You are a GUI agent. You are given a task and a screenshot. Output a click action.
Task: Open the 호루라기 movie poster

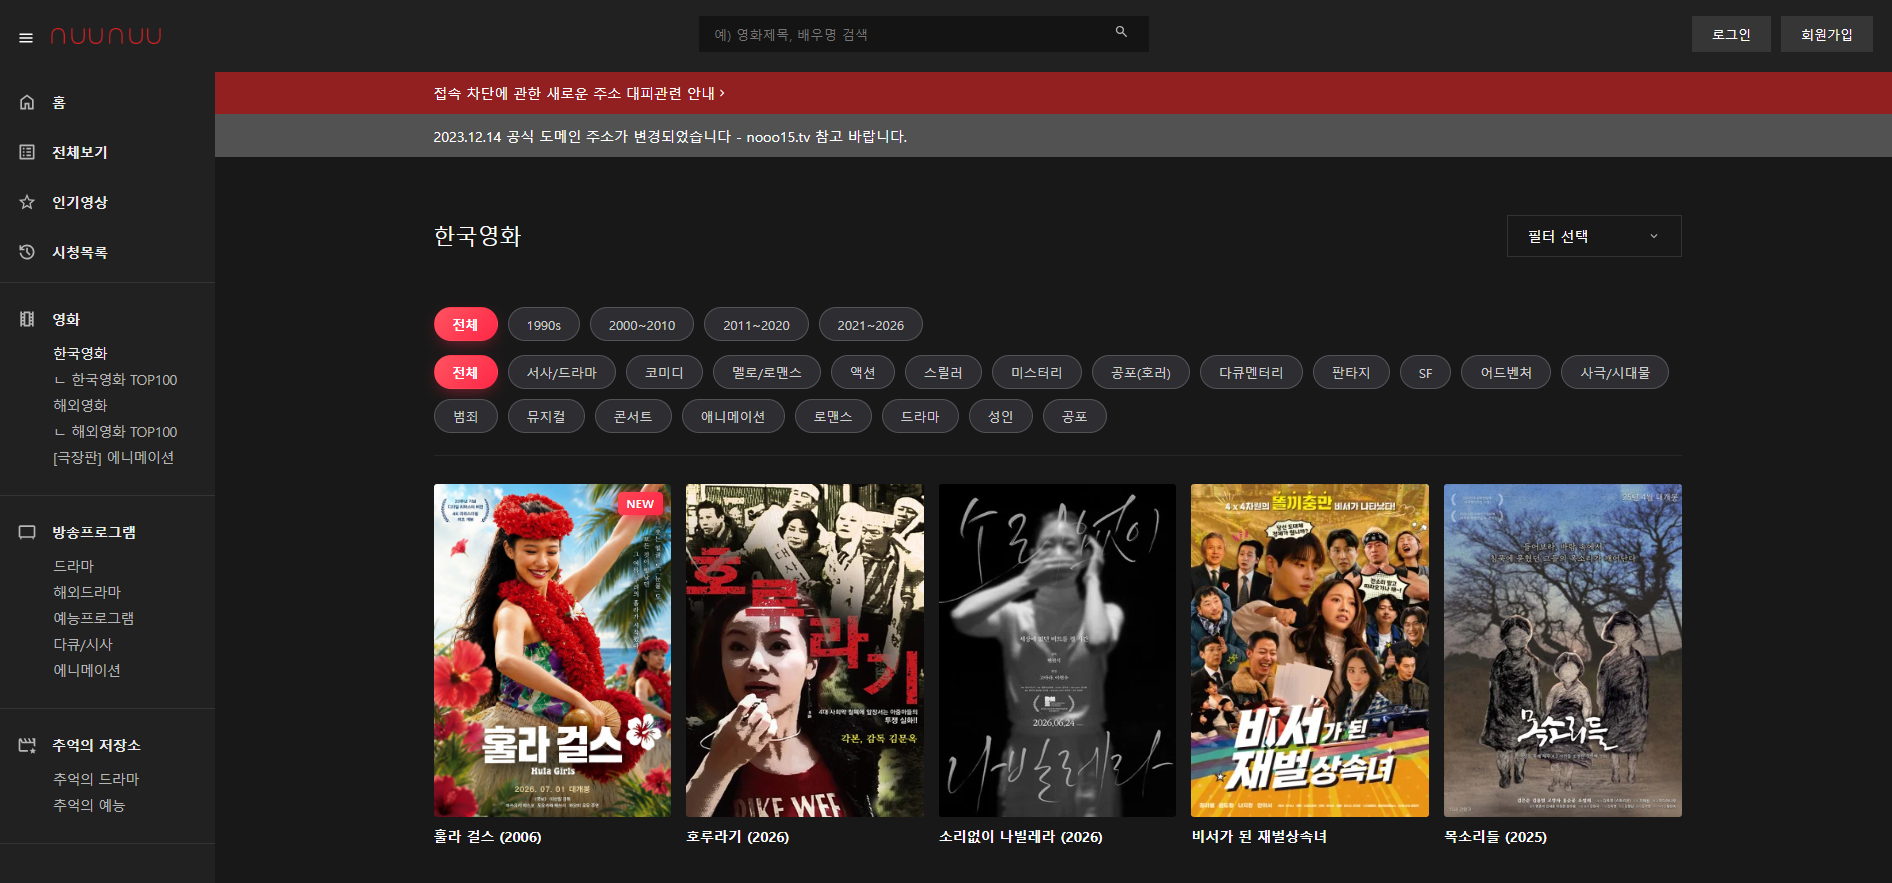805,650
